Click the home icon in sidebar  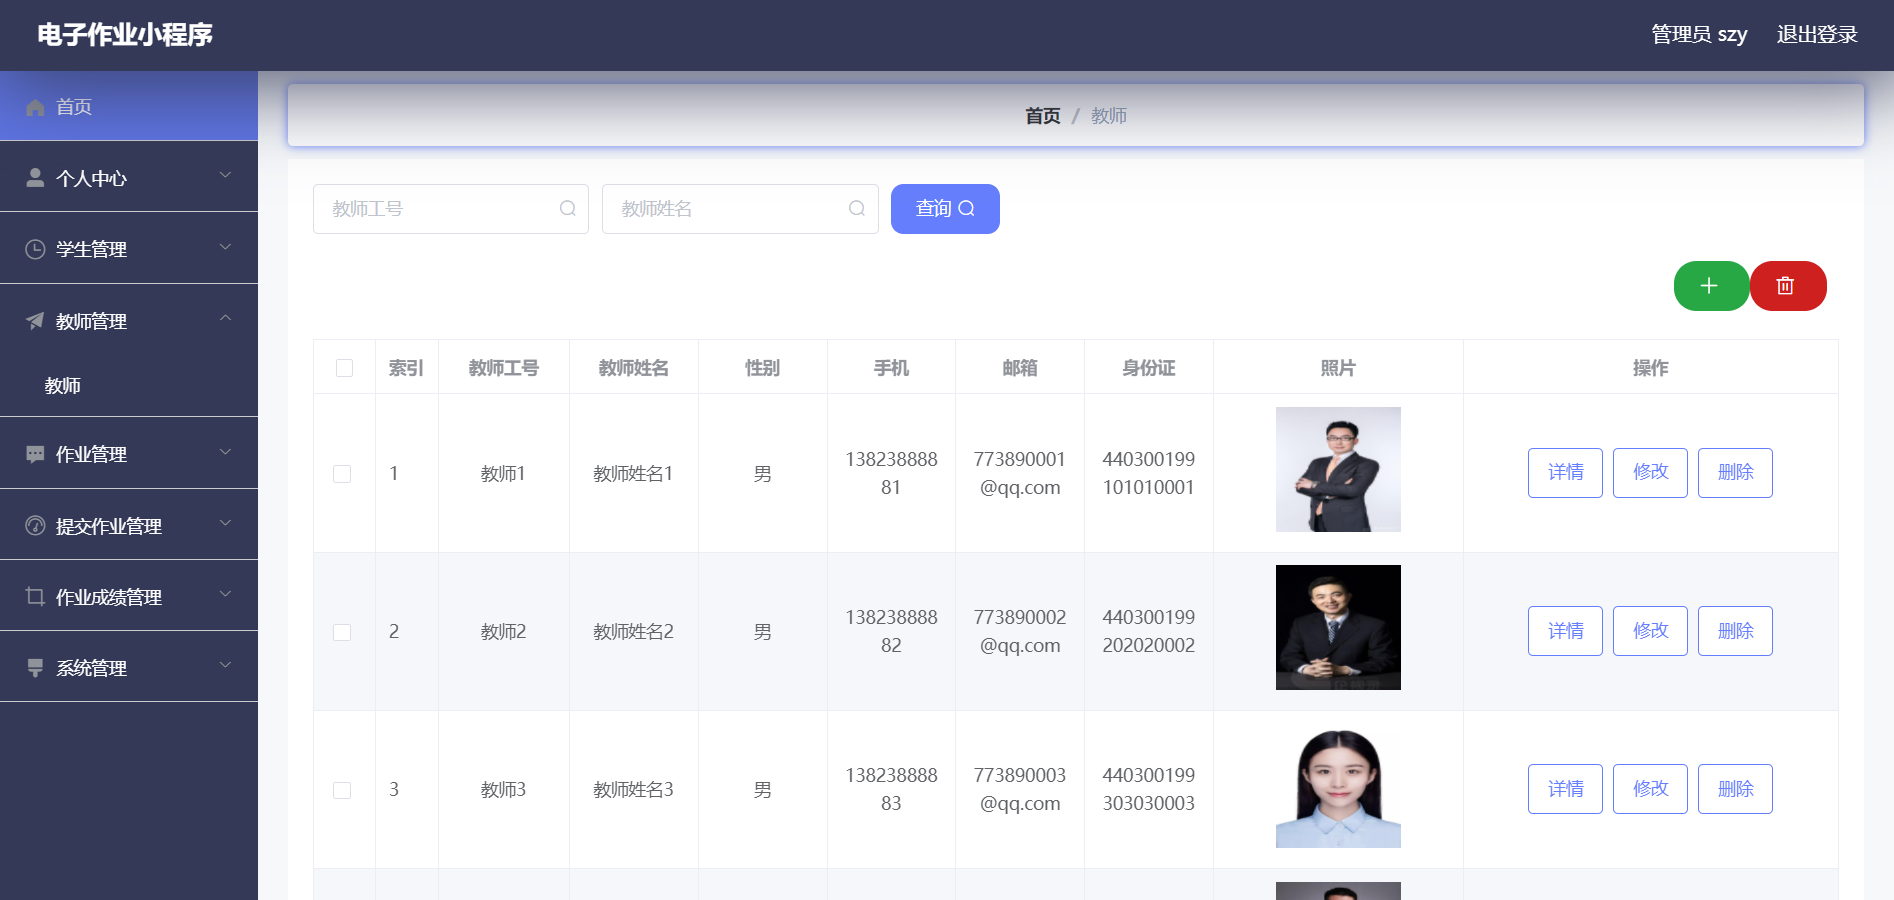click(35, 107)
